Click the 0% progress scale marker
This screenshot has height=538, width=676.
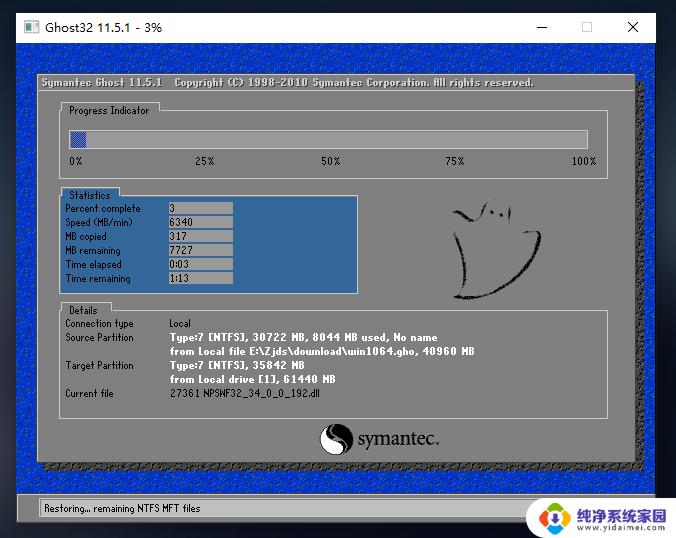click(x=75, y=161)
